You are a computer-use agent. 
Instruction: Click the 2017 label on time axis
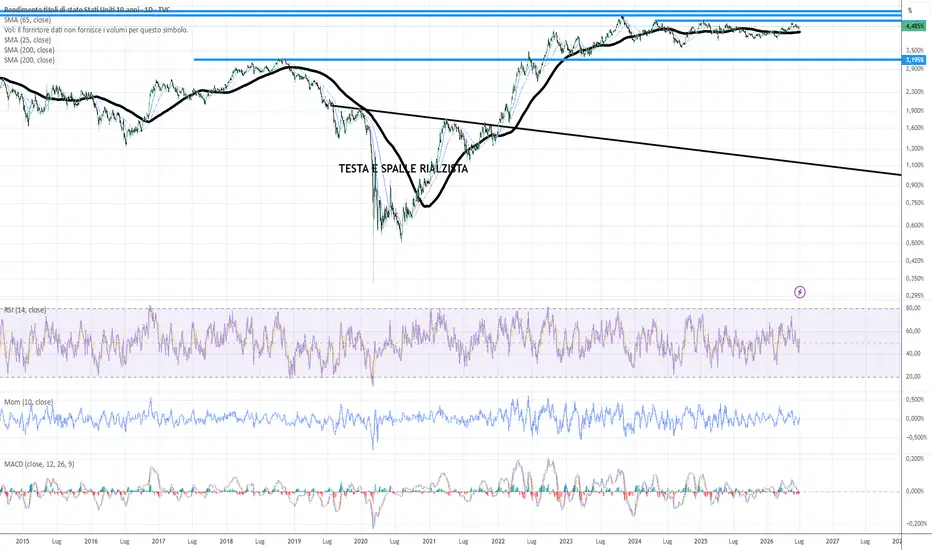(158, 542)
